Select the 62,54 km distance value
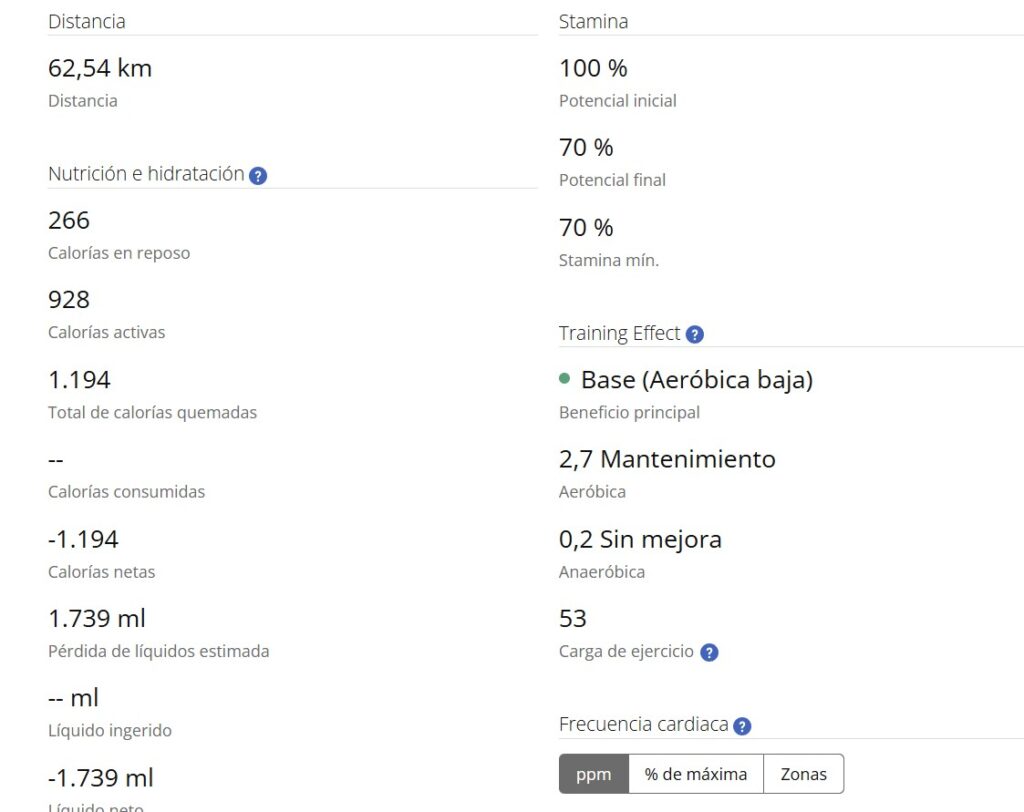 click(x=100, y=68)
